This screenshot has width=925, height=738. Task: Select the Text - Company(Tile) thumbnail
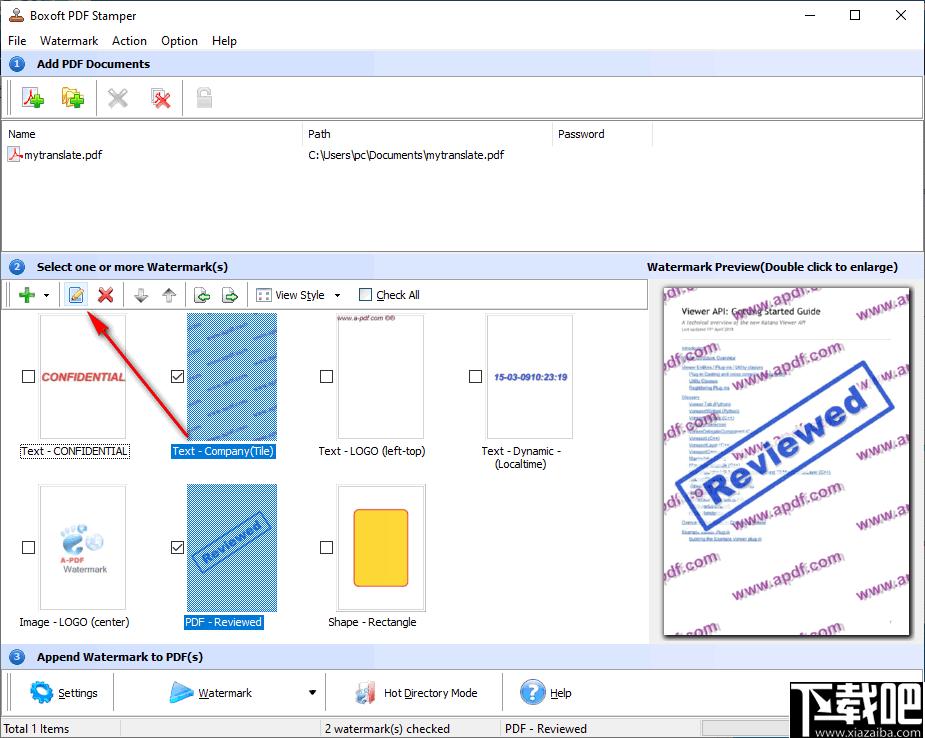(232, 376)
